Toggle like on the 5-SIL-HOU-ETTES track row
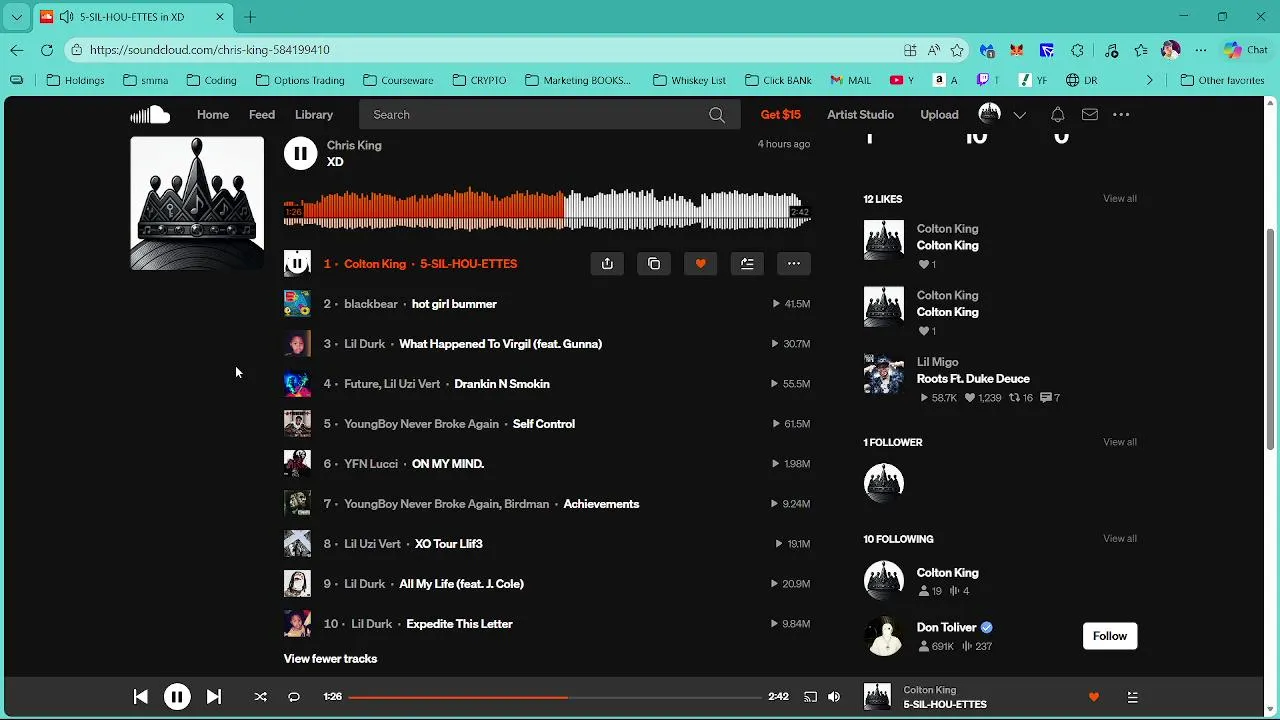This screenshot has width=1280, height=720. (x=700, y=264)
